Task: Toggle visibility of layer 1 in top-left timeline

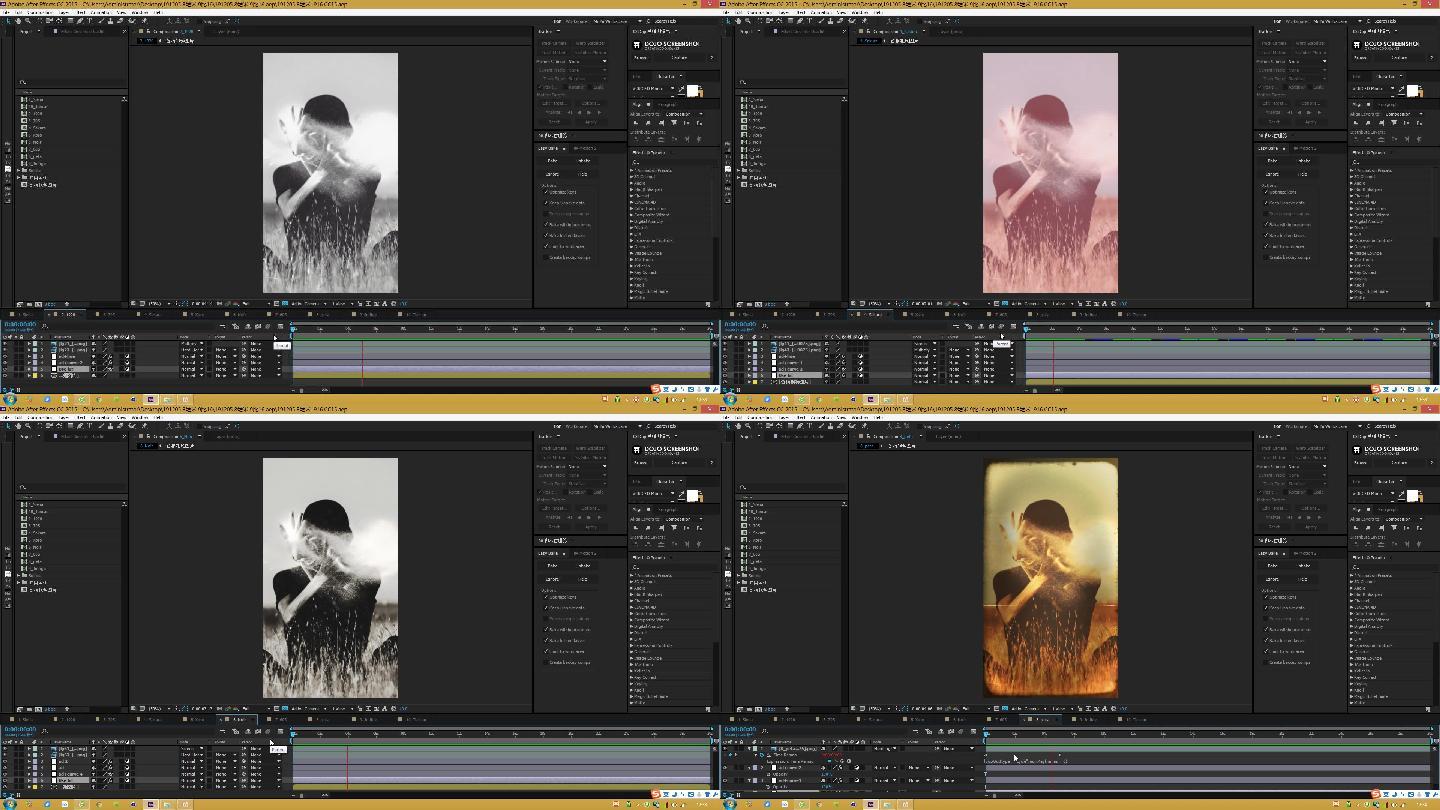Action: (x=5, y=343)
